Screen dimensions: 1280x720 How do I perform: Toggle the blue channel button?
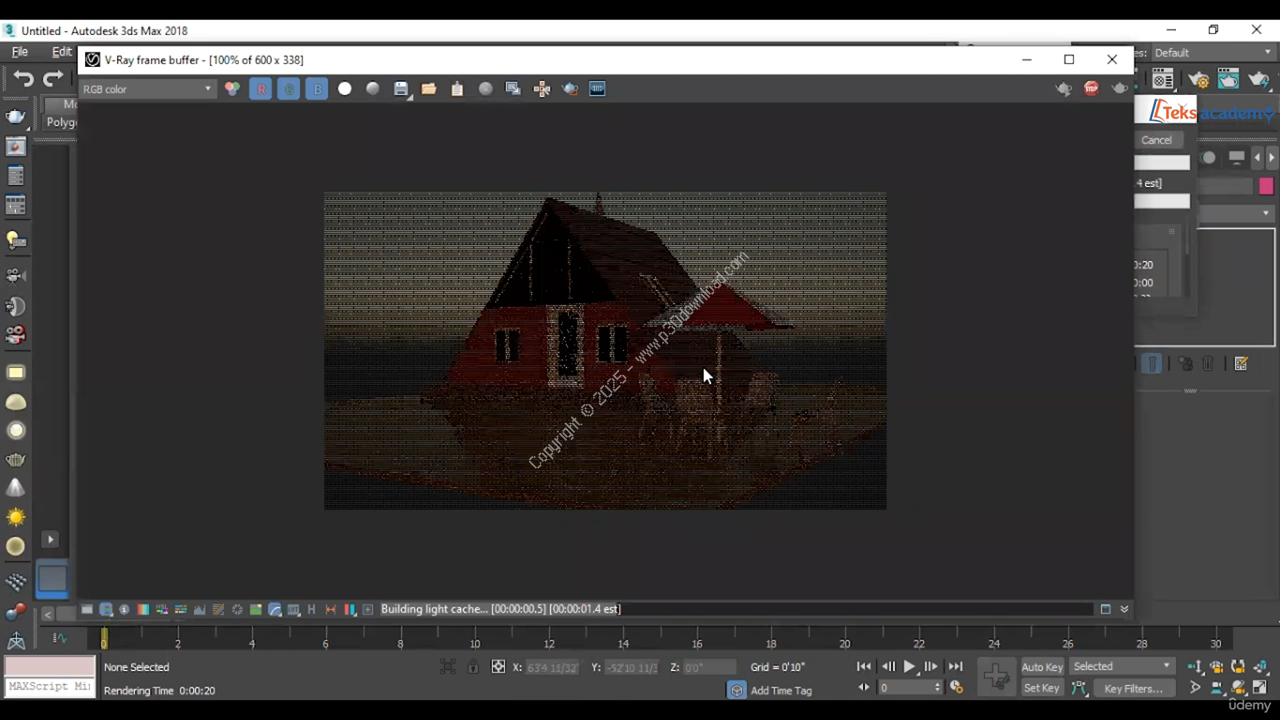pyautogui.click(x=317, y=89)
